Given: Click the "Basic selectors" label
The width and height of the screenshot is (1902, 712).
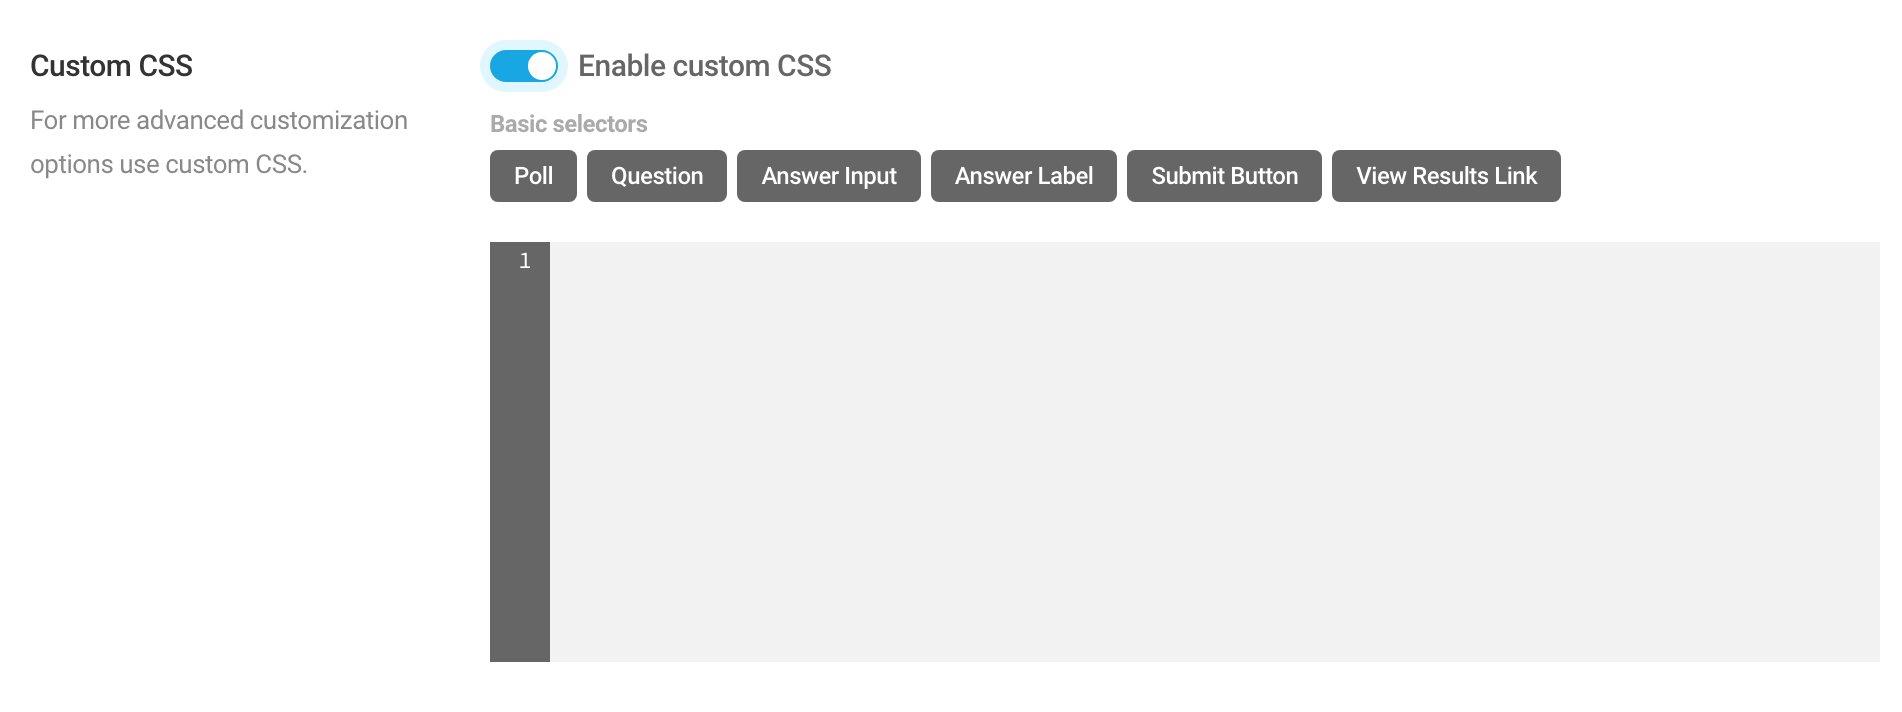Looking at the screenshot, I should pyautogui.click(x=568, y=124).
